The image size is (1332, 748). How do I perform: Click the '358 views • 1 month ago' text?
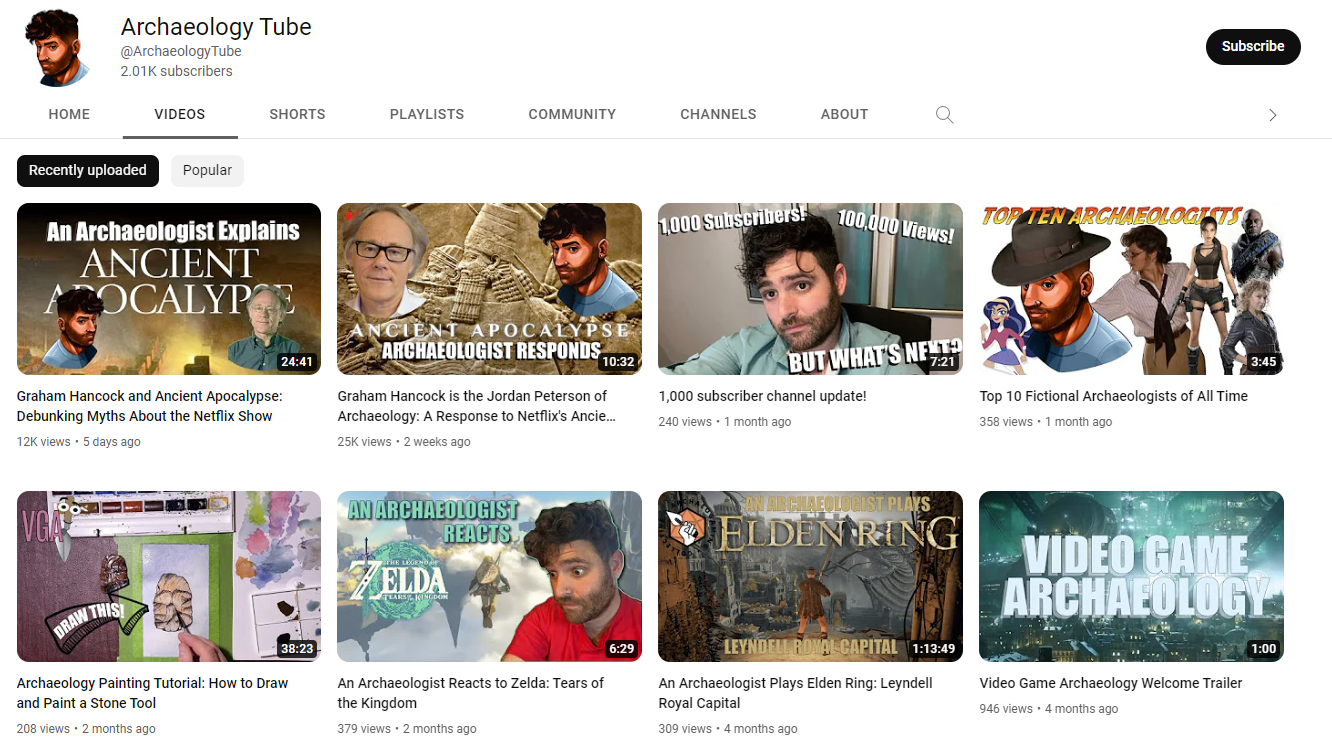[x=1046, y=422]
